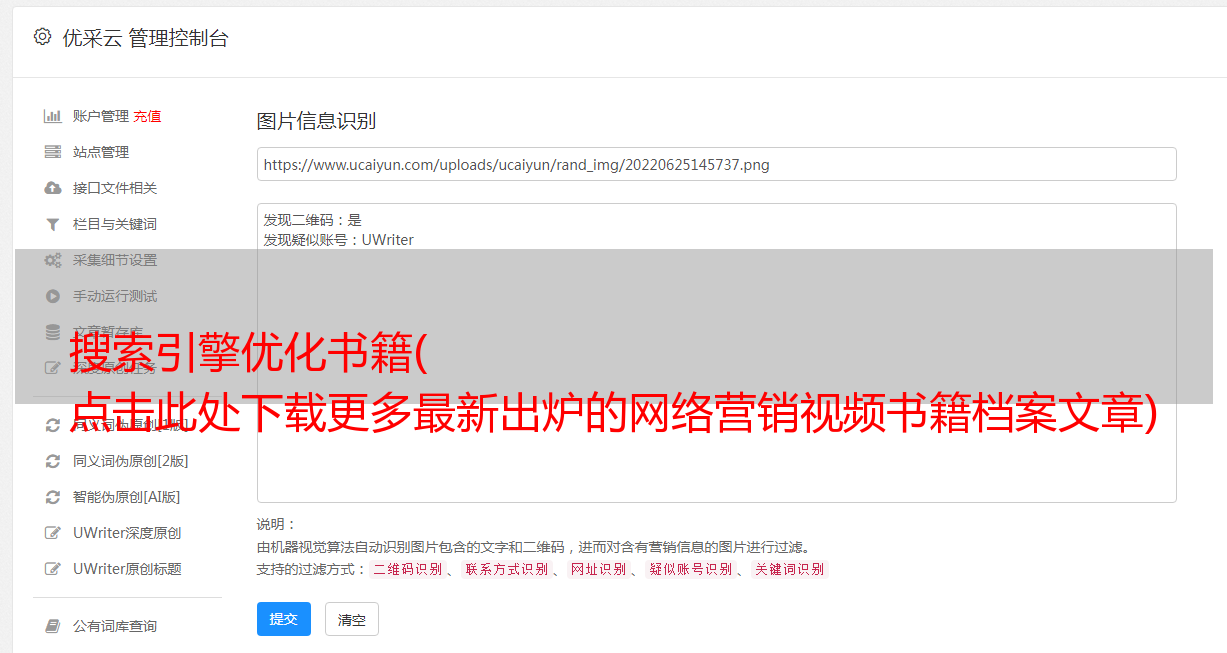Click the filter icon for 栏目与关键词
The height and width of the screenshot is (653, 1227).
[x=53, y=224]
